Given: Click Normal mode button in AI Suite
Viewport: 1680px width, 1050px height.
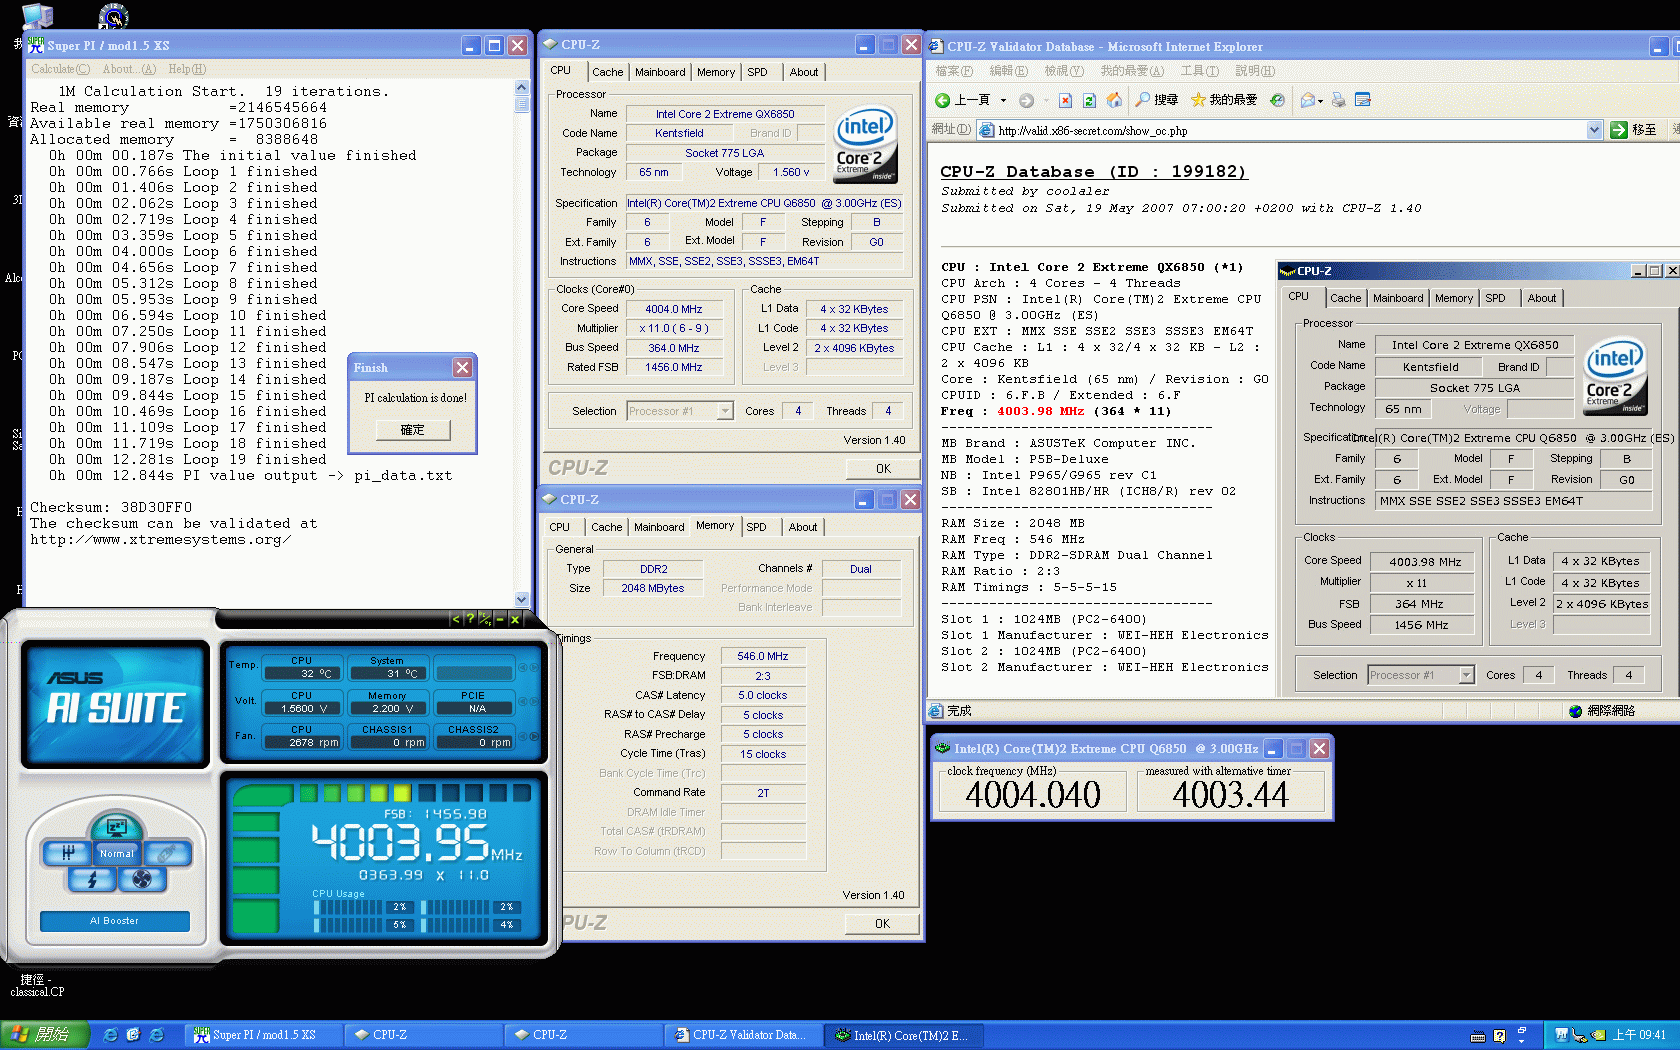Looking at the screenshot, I should click(x=116, y=853).
